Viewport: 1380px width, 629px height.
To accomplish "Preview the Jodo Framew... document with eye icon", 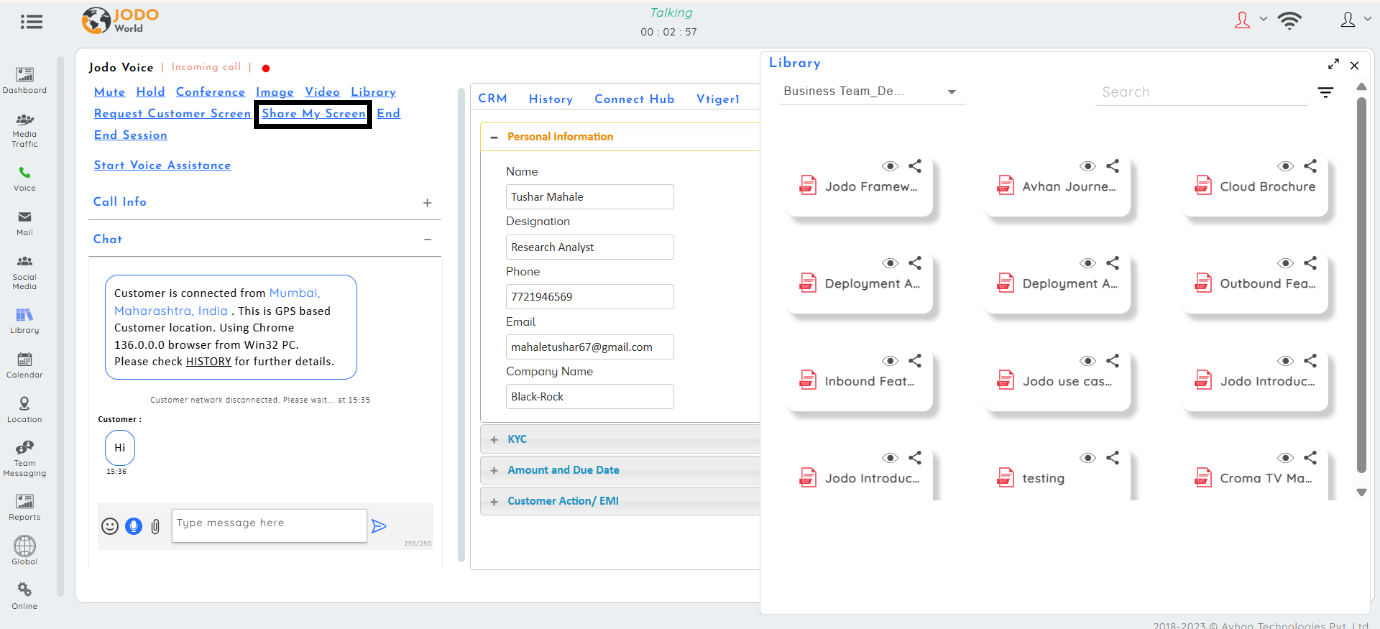I will [890, 166].
